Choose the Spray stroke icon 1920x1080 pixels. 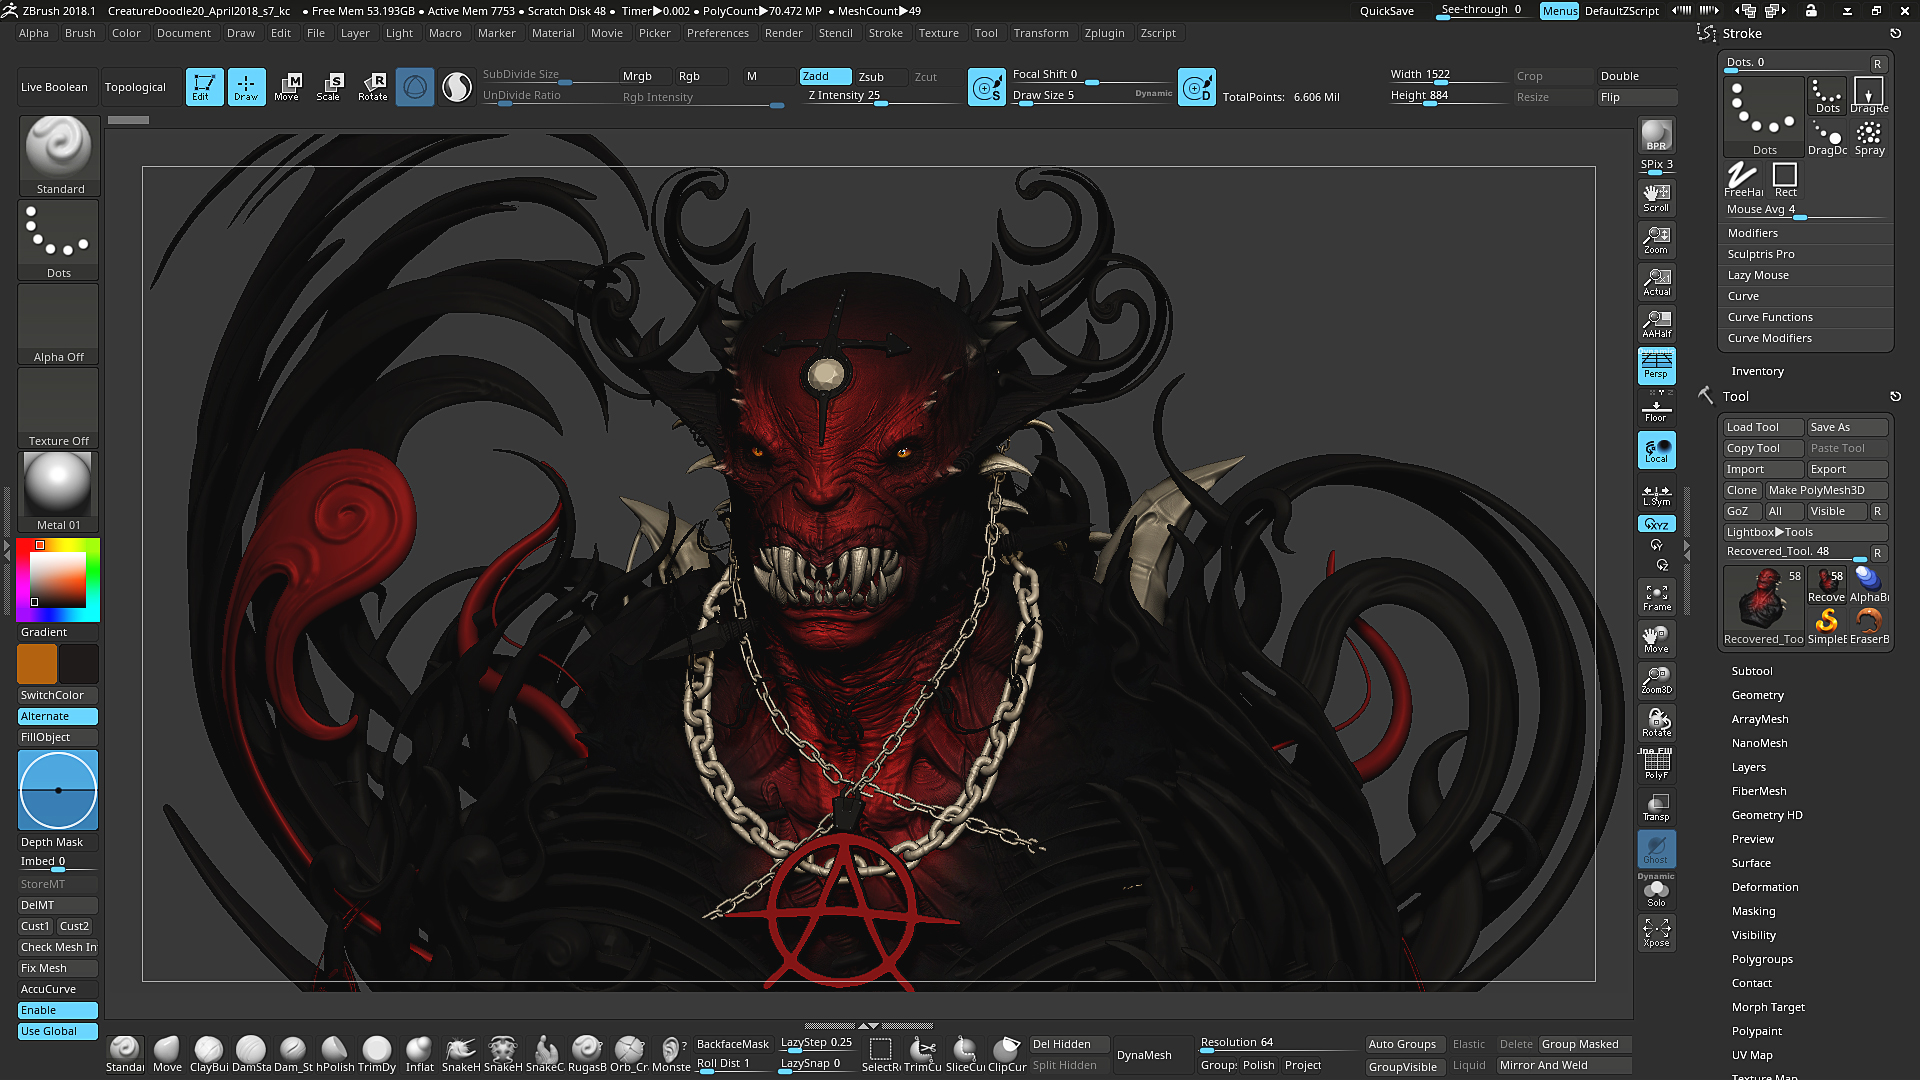(x=1869, y=138)
